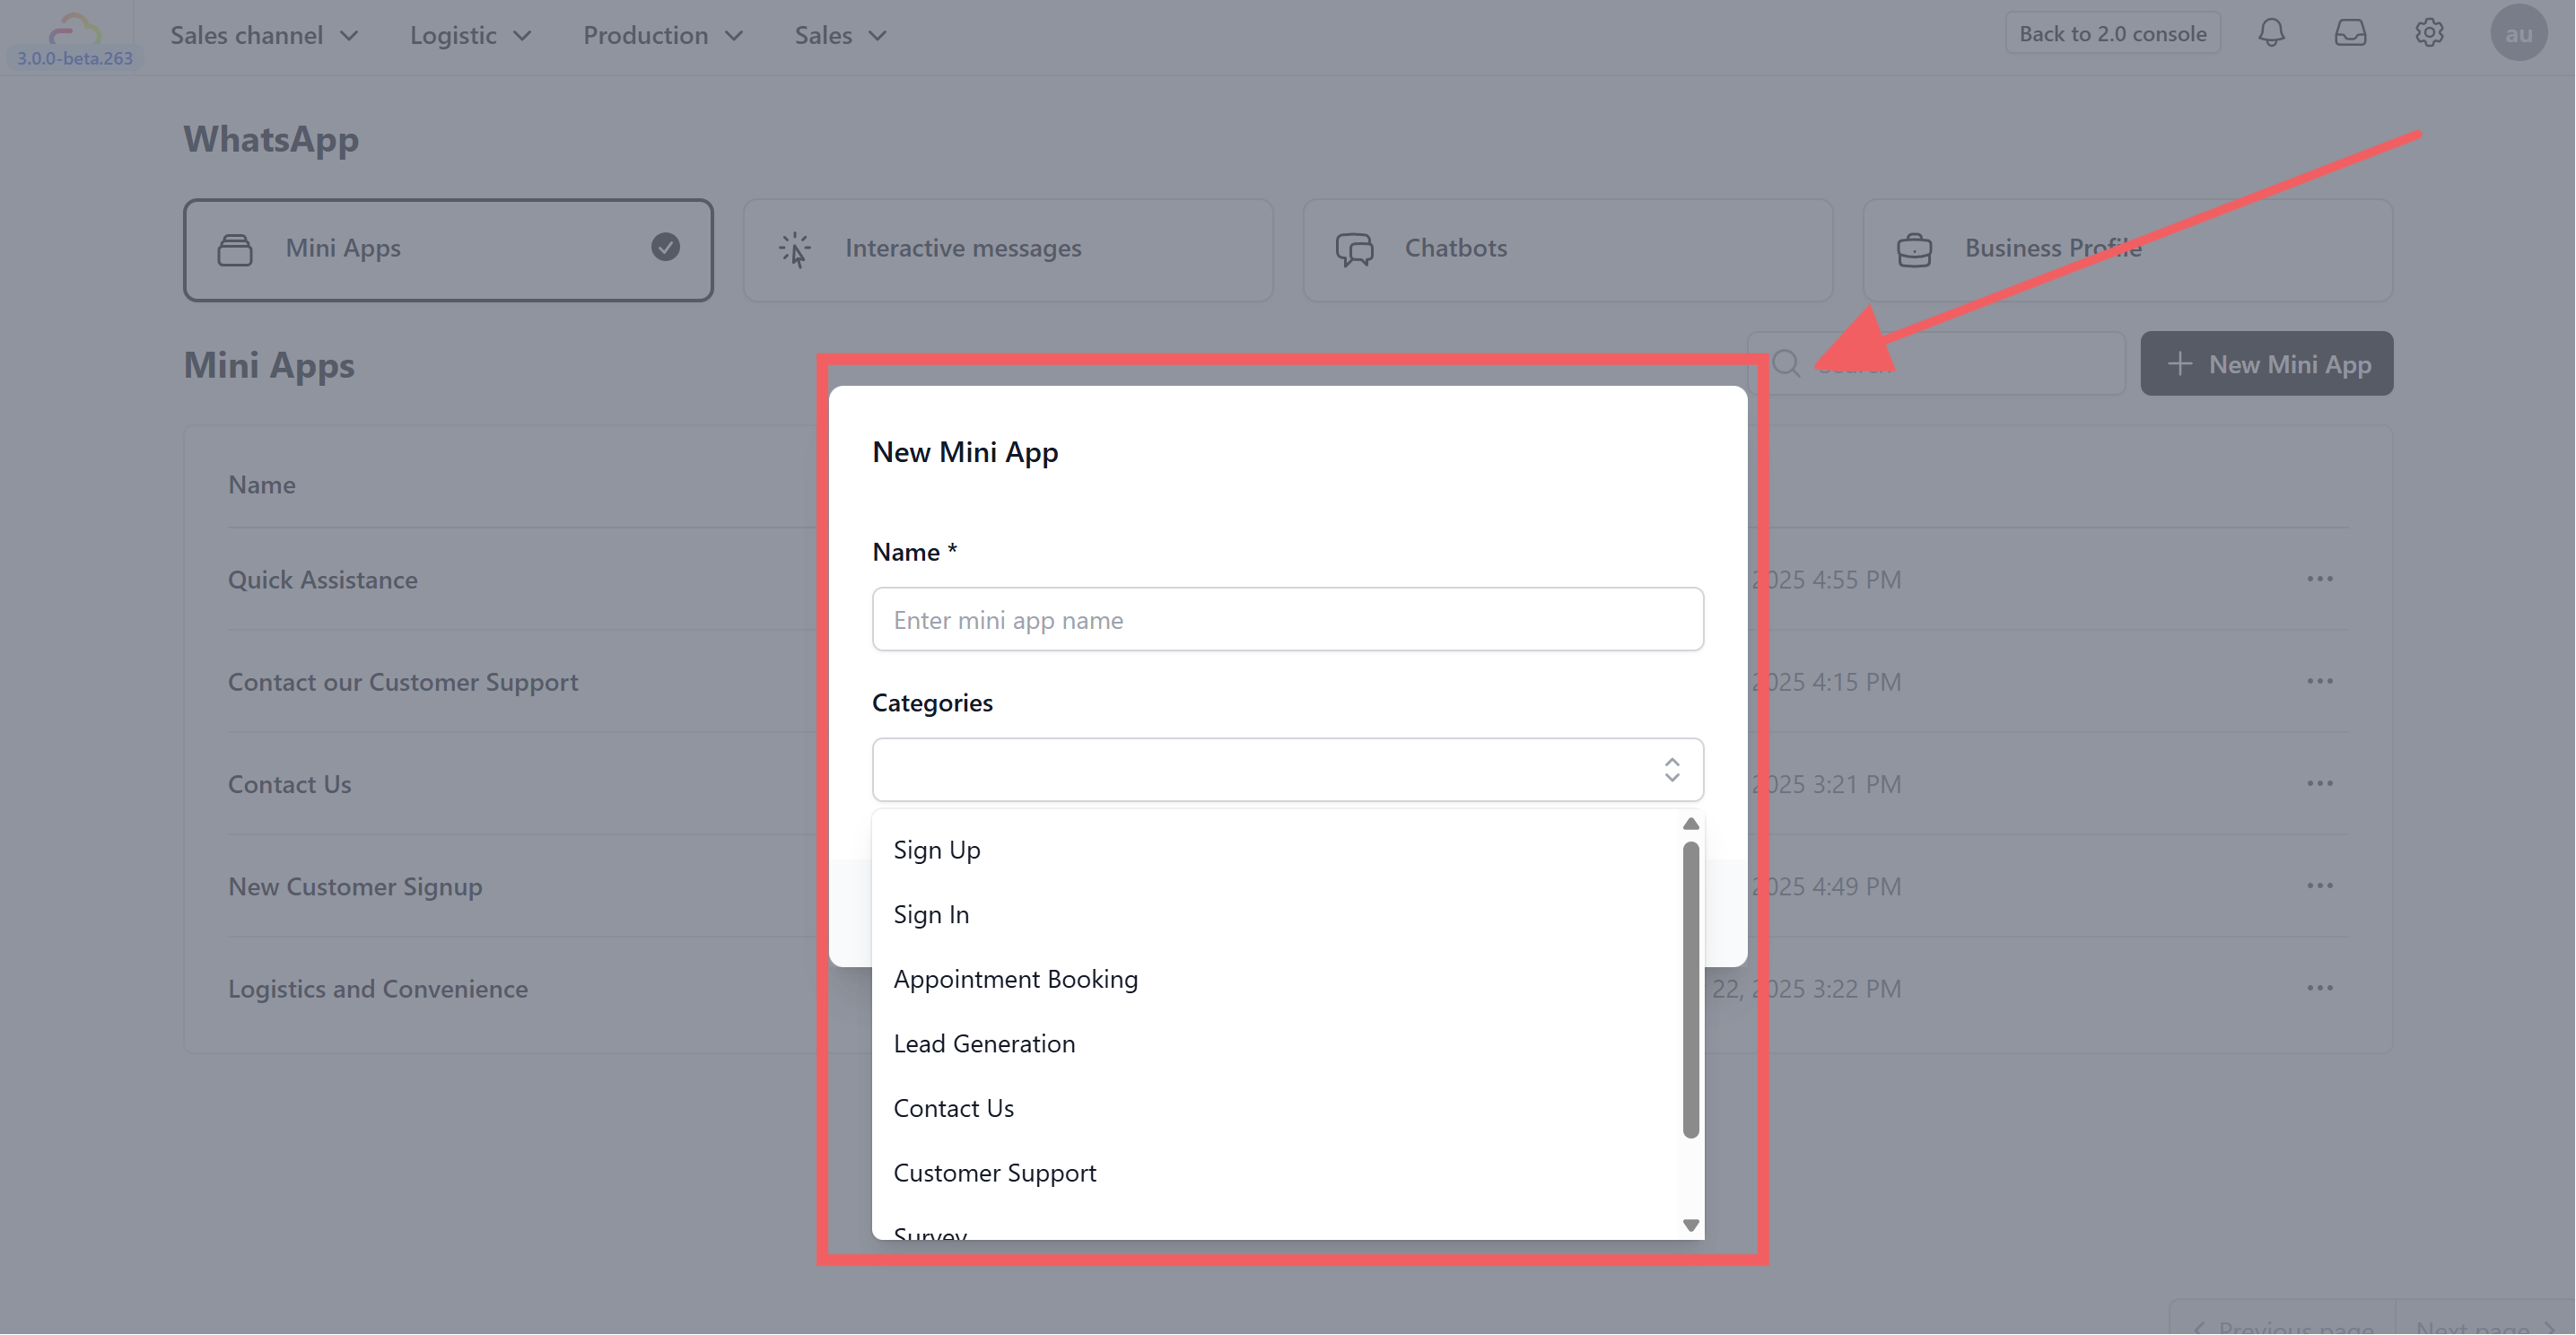Click the search magnifier icon
Image resolution: width=2576 pixels, height=1335 pixels.
click(1786, 363)
